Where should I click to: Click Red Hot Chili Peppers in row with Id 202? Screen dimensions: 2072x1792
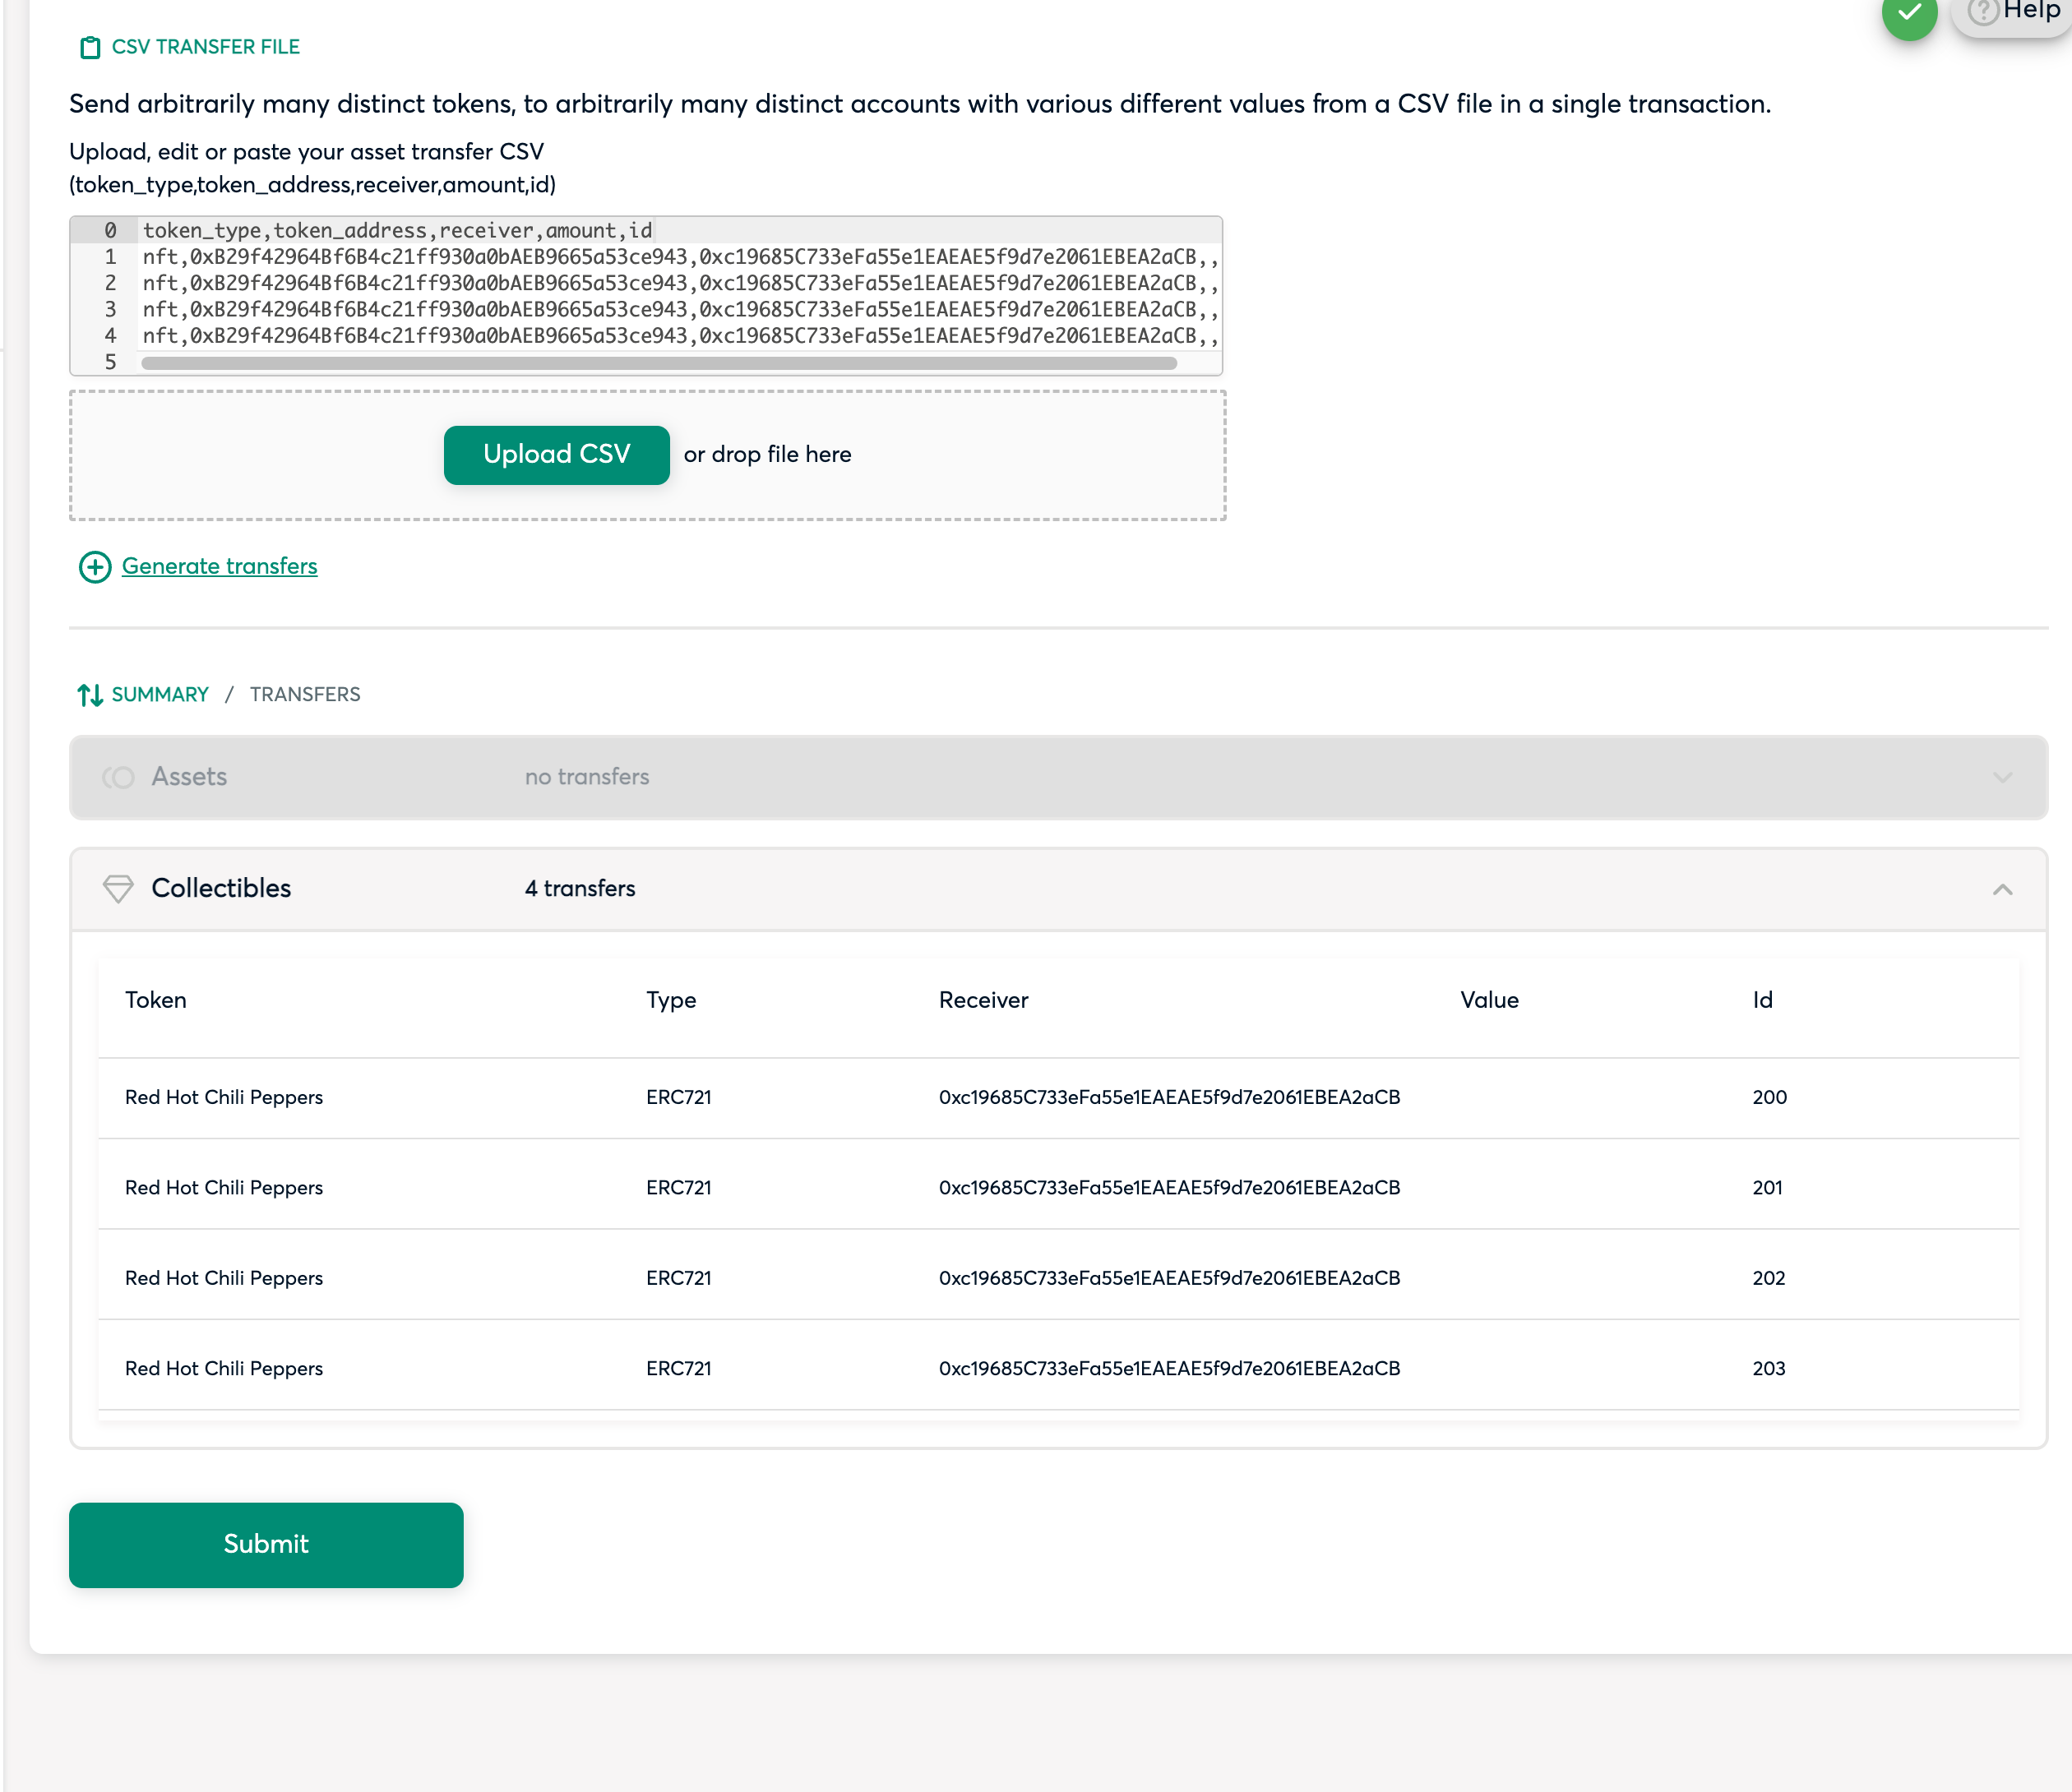pyautogui.click(x=224, y=1278)
